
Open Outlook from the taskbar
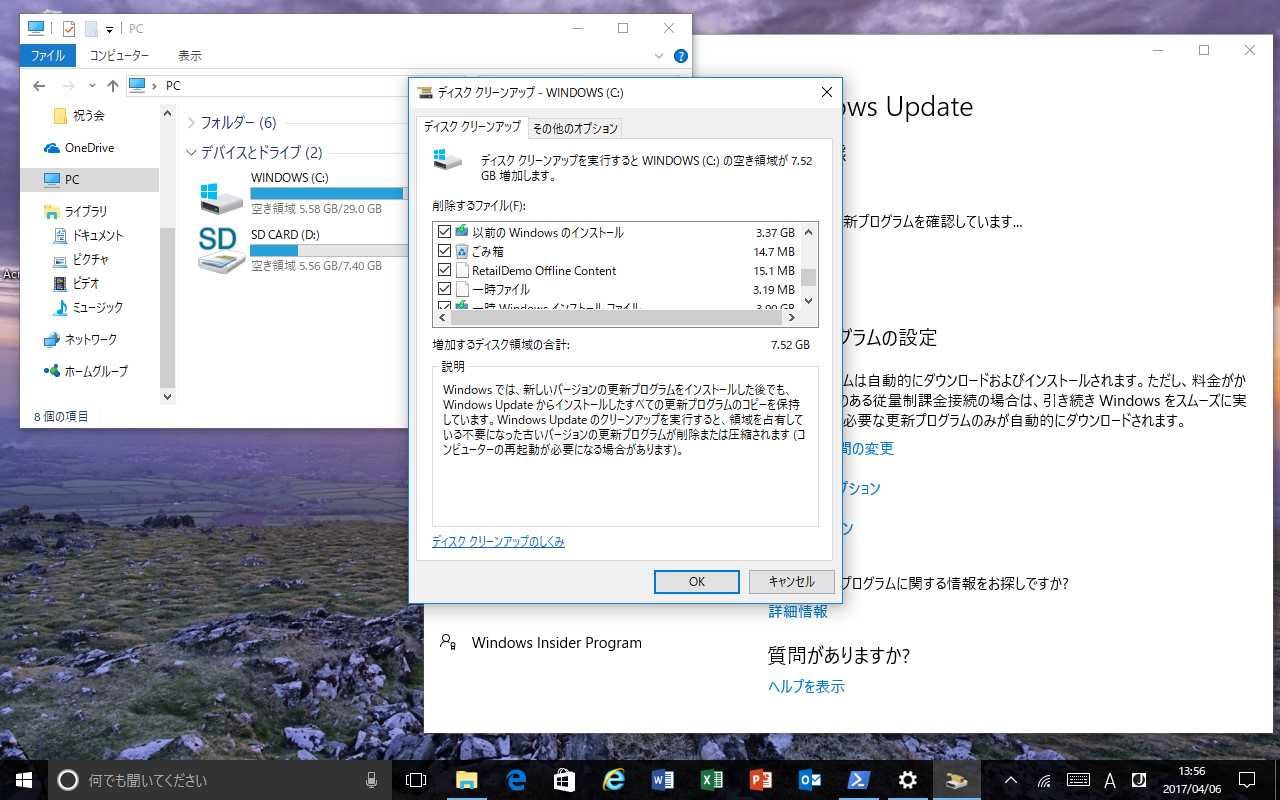[810, 780]
